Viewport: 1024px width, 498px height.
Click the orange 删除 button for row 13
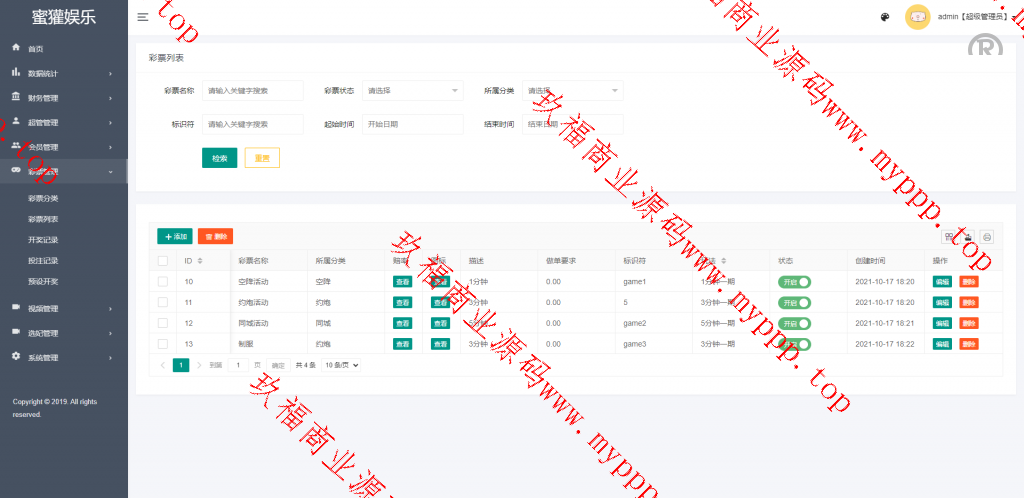pos(968,344)
